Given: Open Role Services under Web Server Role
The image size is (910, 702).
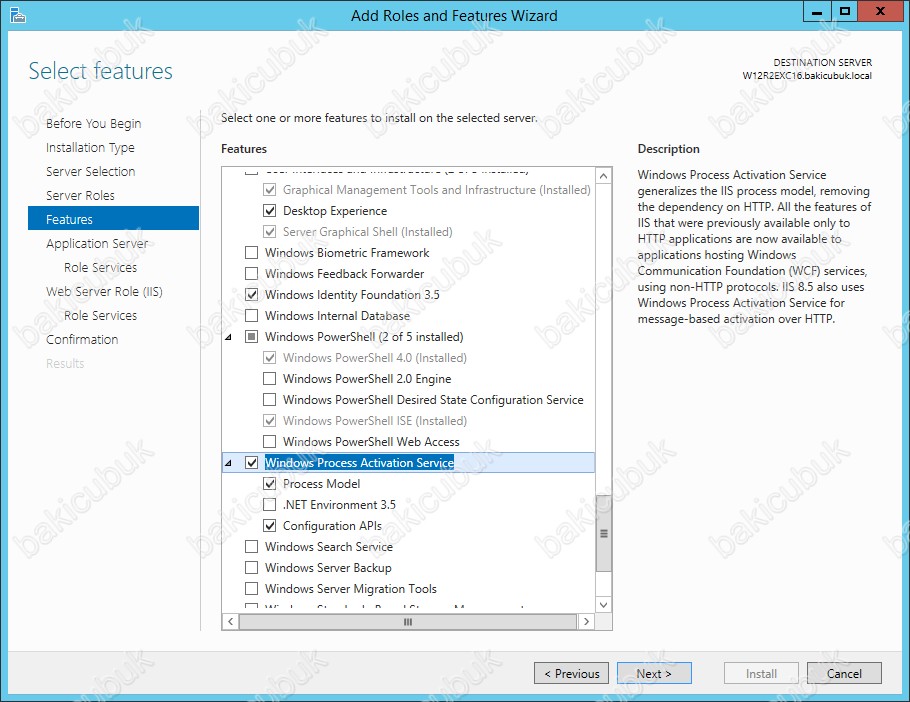Looking at the screenshot, I should (x=100, y=316).
